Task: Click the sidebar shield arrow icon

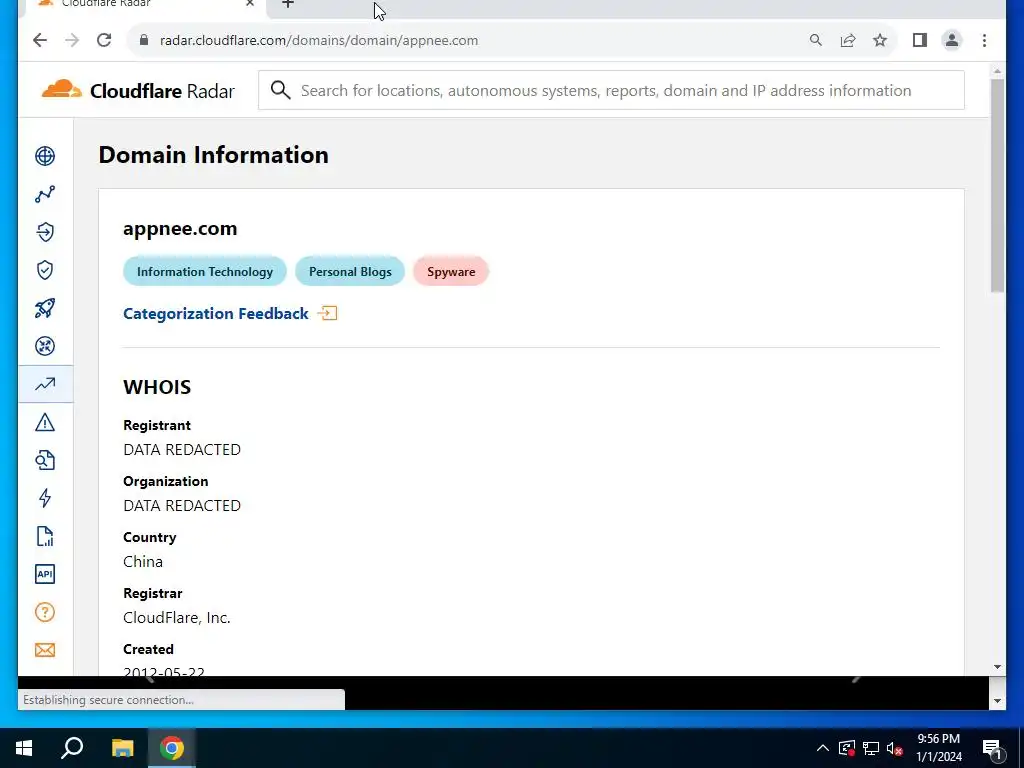Action: (x=45, y=232)
